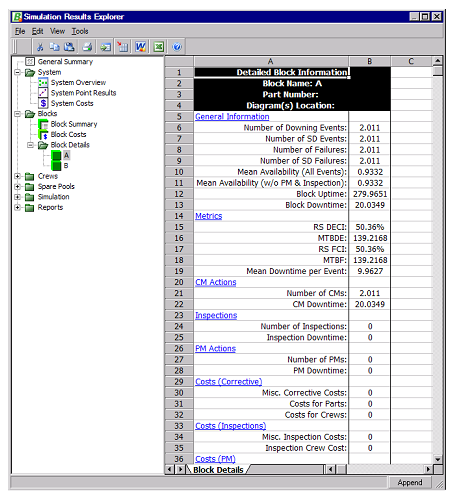Follow the Costs (Inspections) link
456x502 pixels.
231,426
